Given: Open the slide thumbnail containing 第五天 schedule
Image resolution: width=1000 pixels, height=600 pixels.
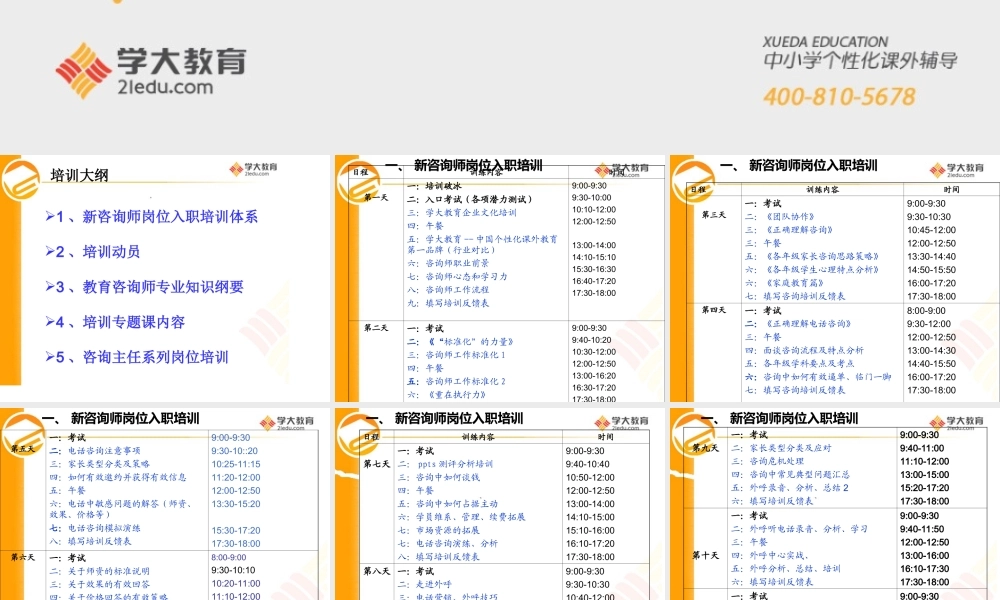Looking at the screenshot, I should point(165,504).
